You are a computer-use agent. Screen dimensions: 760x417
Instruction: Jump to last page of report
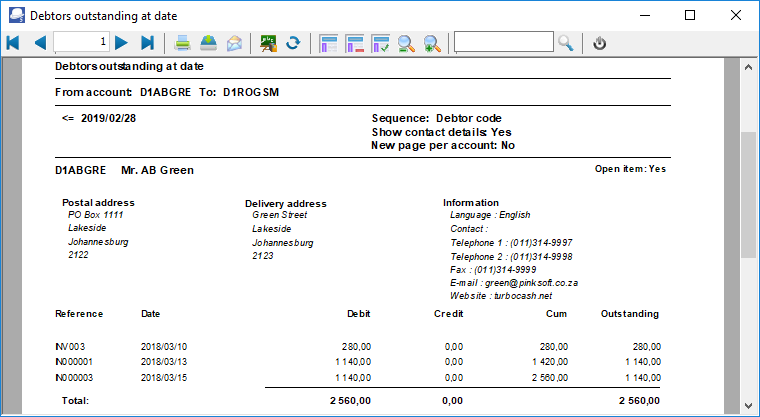pos(148,43)
